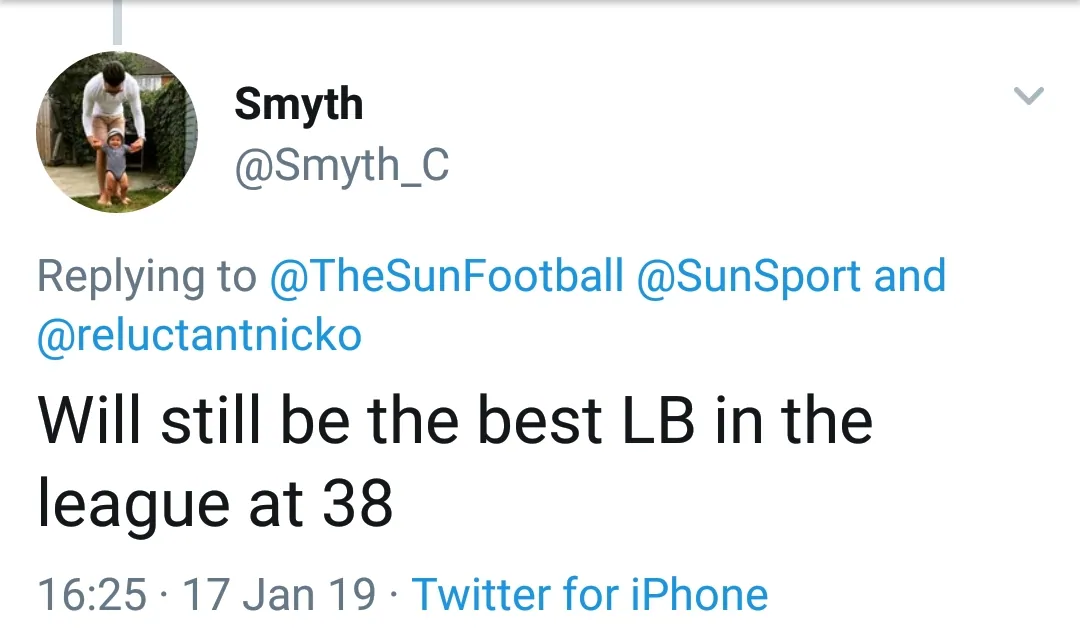1080x640 pixels.
Task: Click the Twitter for iPhone source link
Action: (x=590, y=594)
